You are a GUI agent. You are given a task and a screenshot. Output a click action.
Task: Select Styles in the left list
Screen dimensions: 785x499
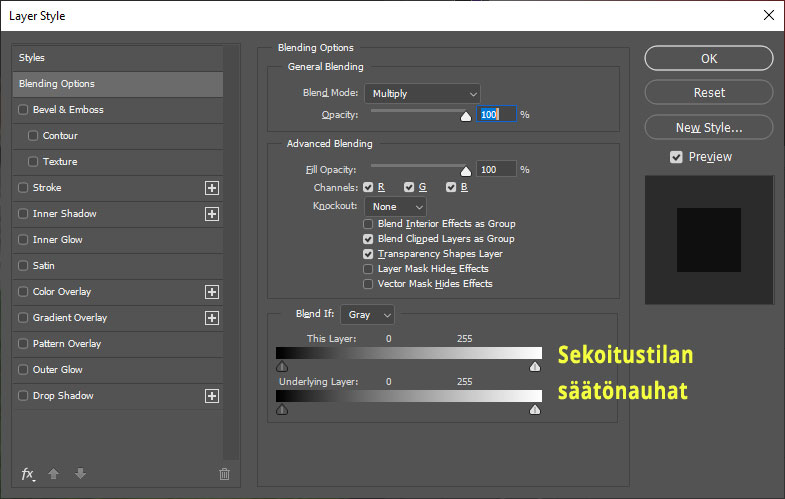(118, 58)
